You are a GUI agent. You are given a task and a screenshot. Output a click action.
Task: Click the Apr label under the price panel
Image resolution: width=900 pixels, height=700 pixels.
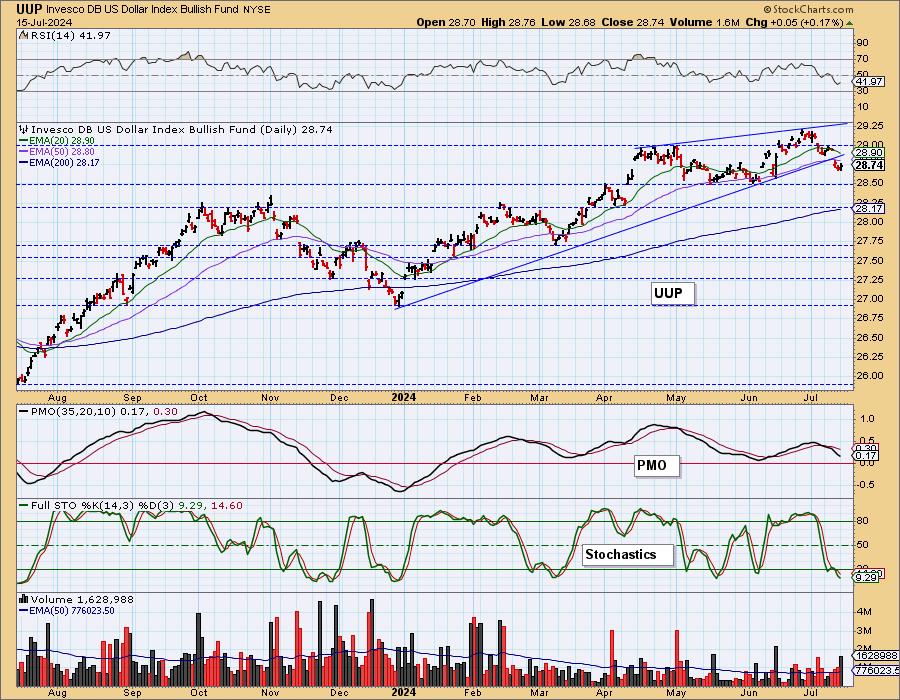pyautogui.click(x=604, y=397)
